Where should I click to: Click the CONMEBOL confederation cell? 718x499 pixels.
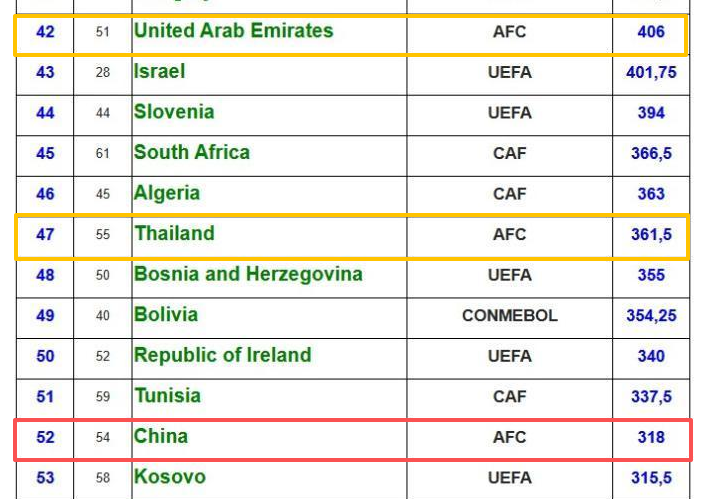[510, 316]
